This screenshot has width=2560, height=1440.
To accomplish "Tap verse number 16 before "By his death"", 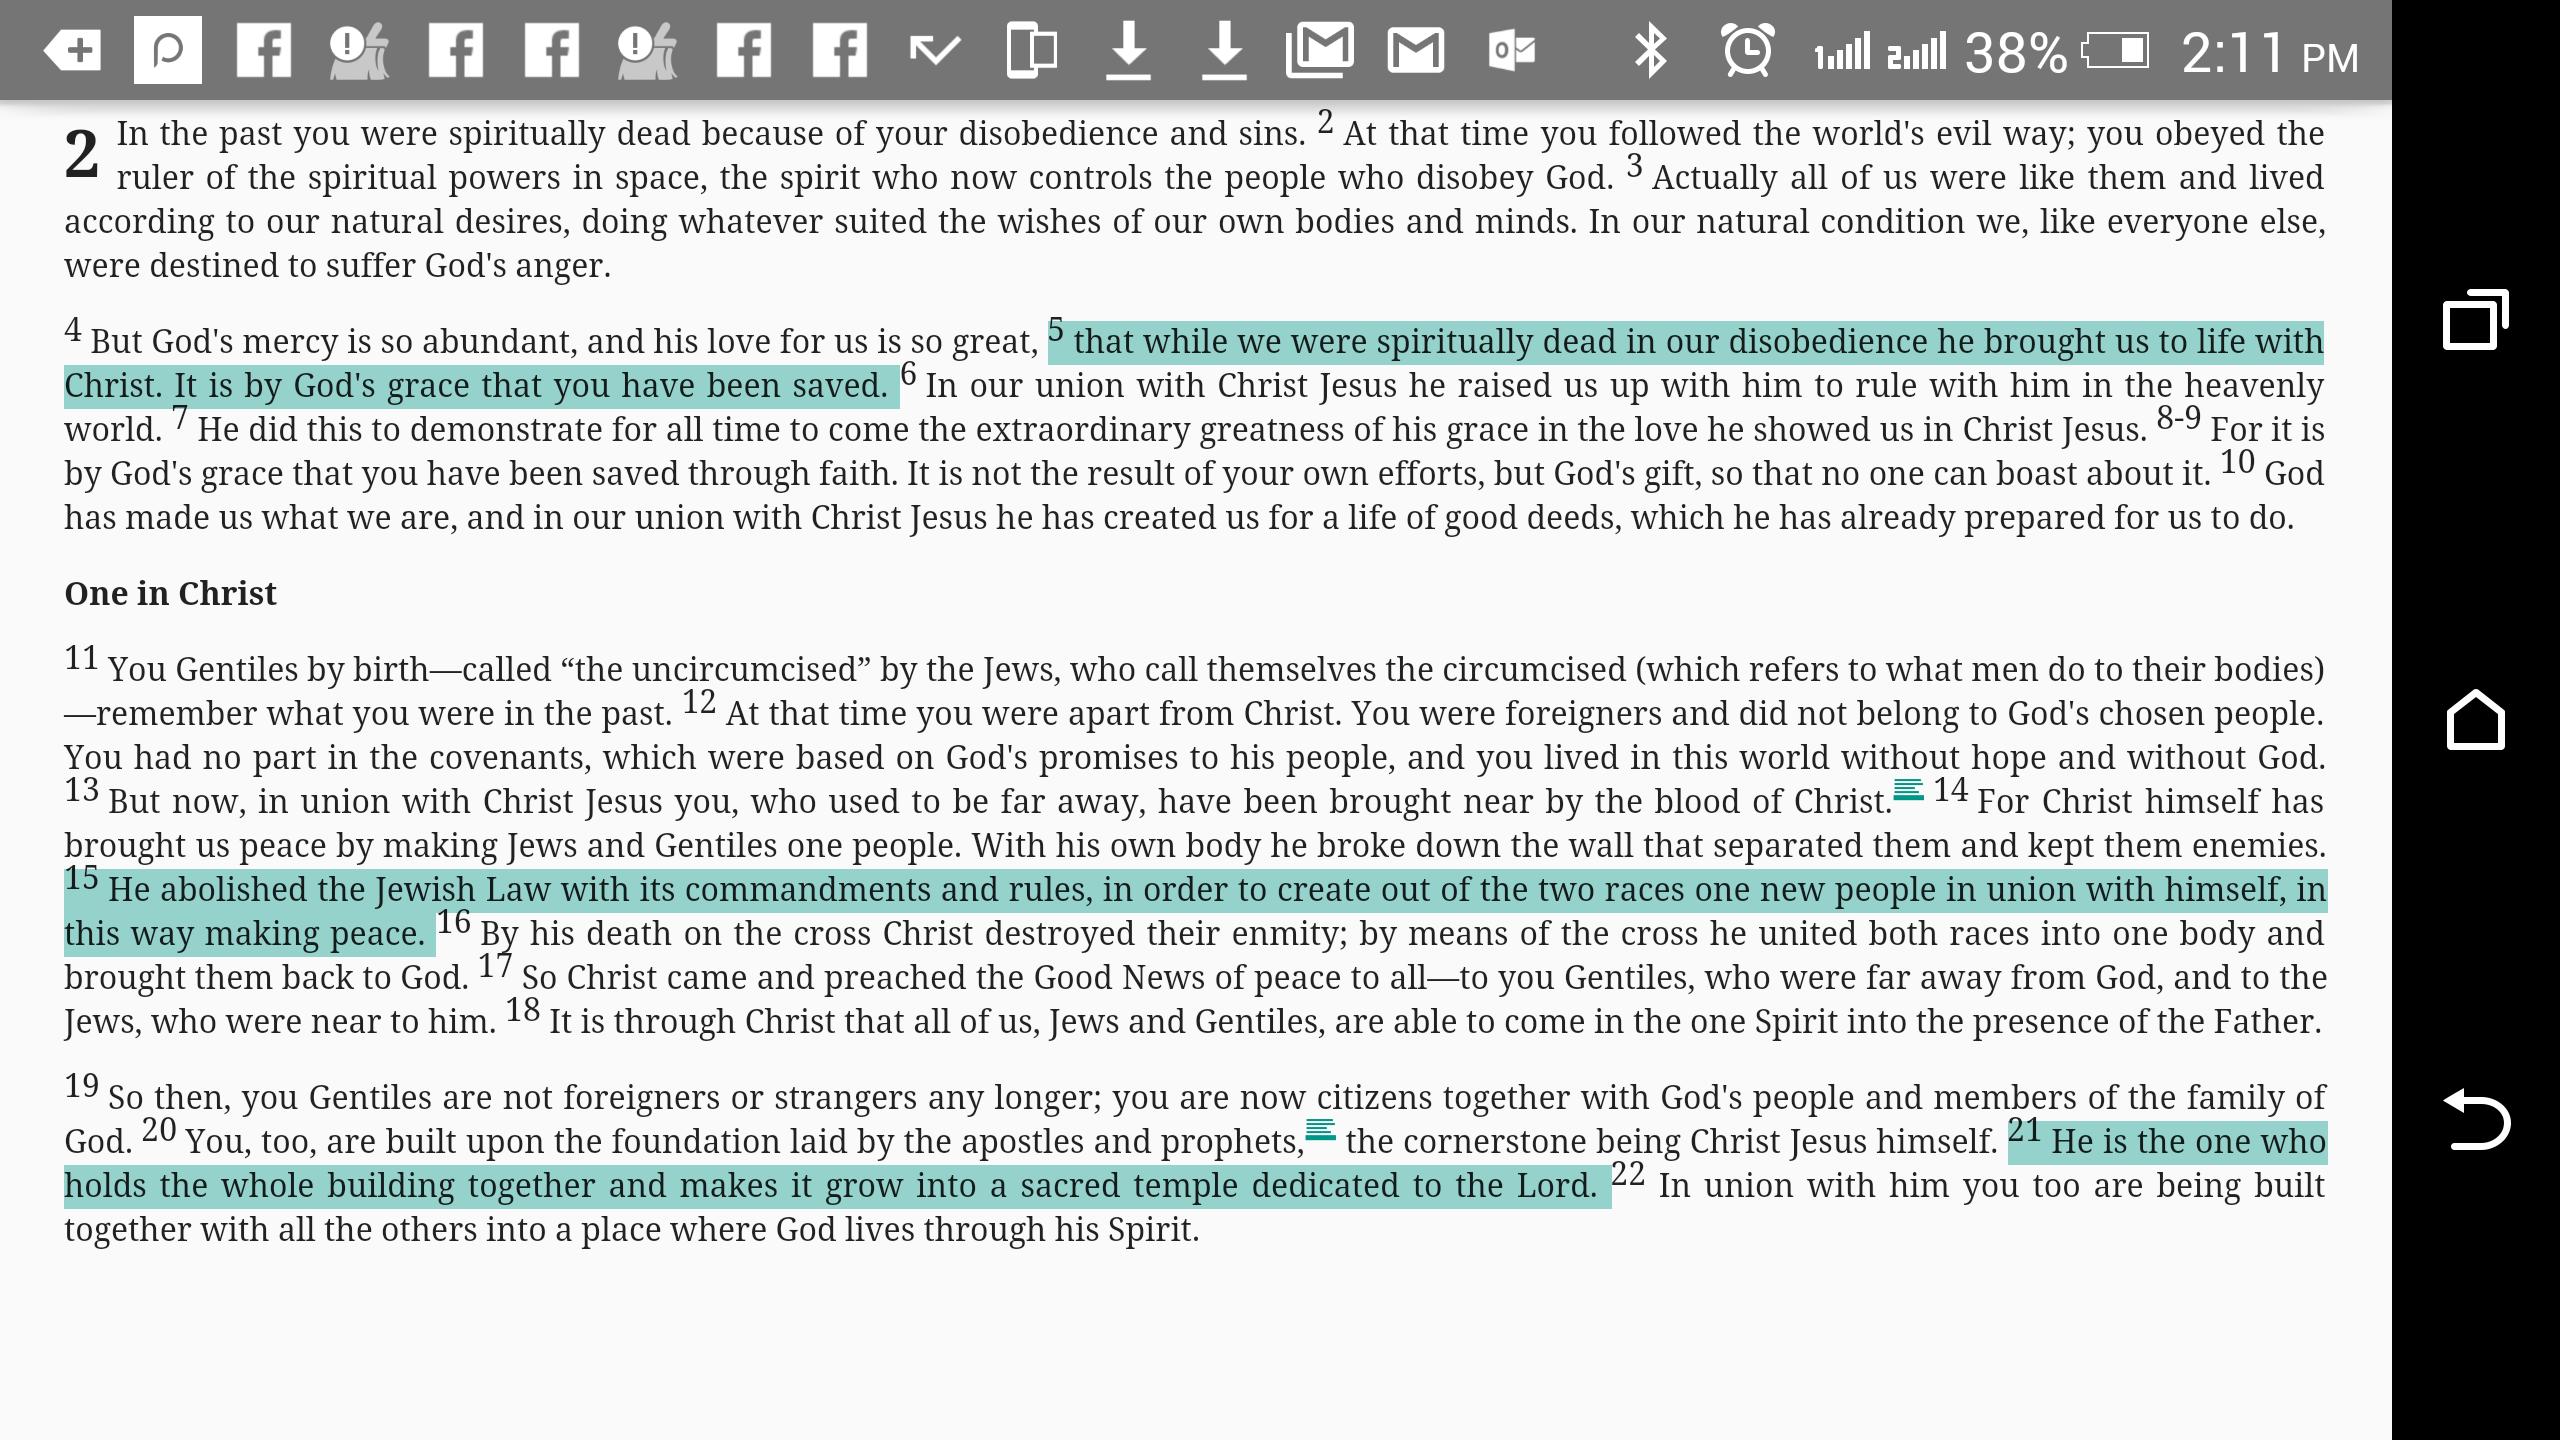I will pyautogui.click(x=454, y=922).
